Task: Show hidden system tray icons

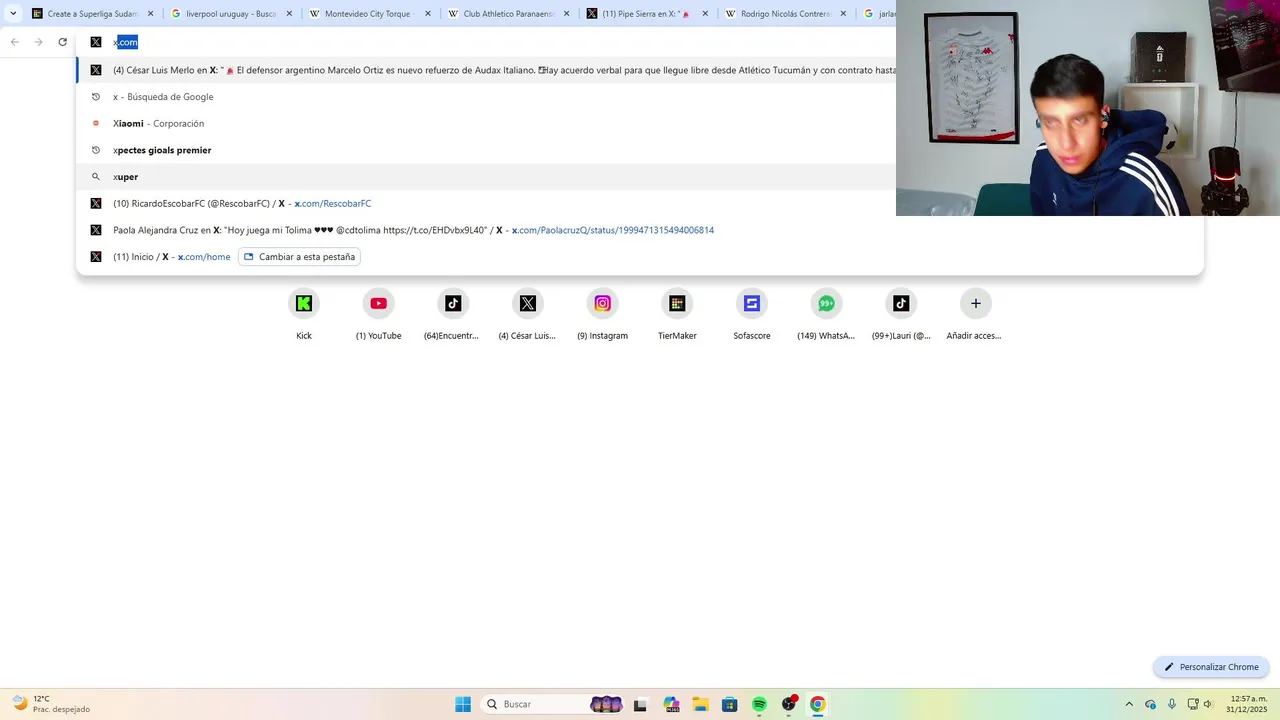Action: point(1129,704)
